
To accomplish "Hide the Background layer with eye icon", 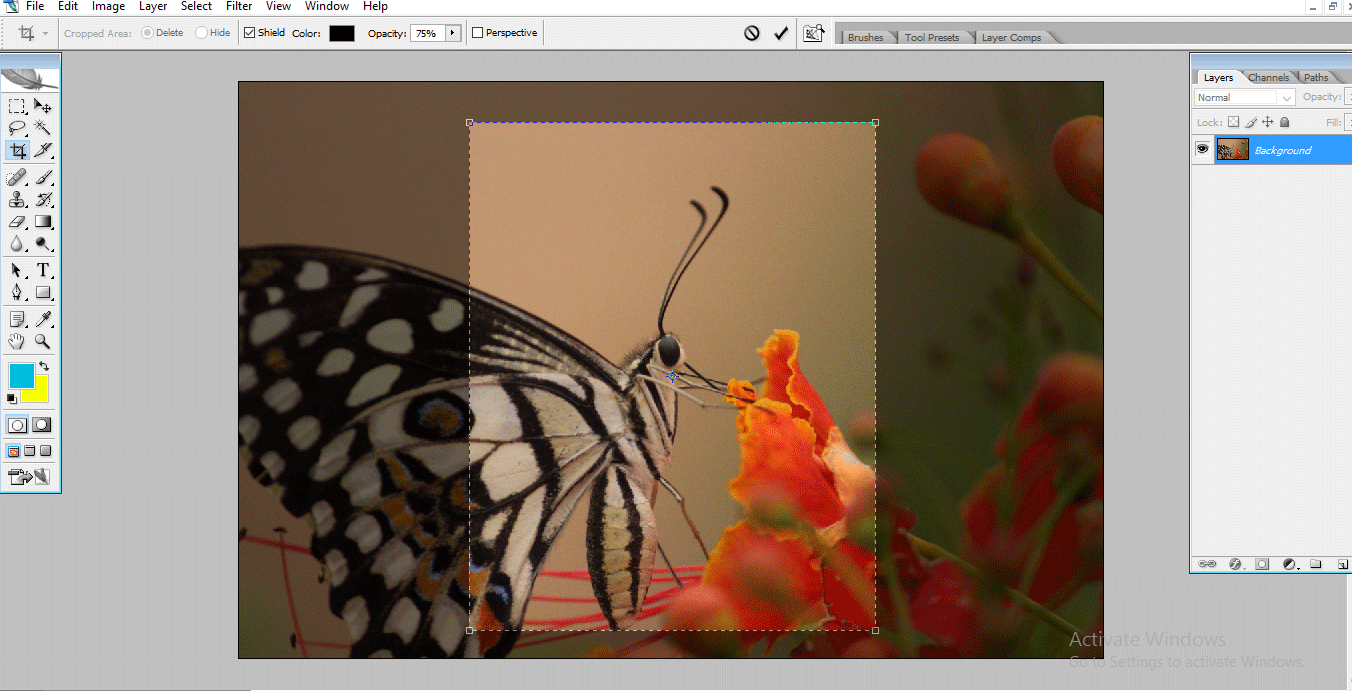I will tap(1202, 150).
